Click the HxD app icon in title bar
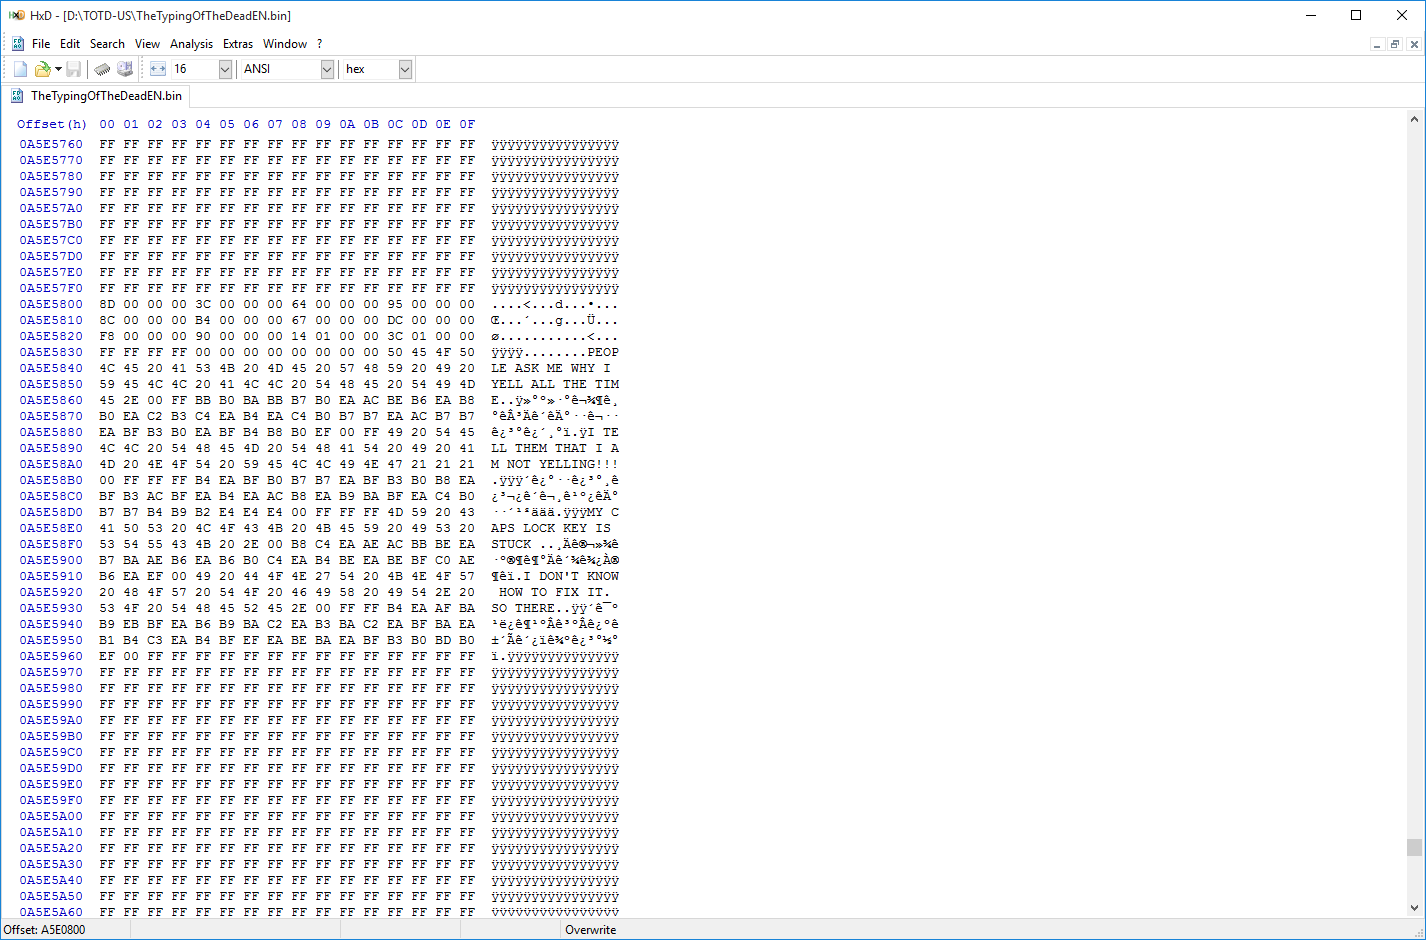This screenshot has width=1426, height=940. click(17, 16)
